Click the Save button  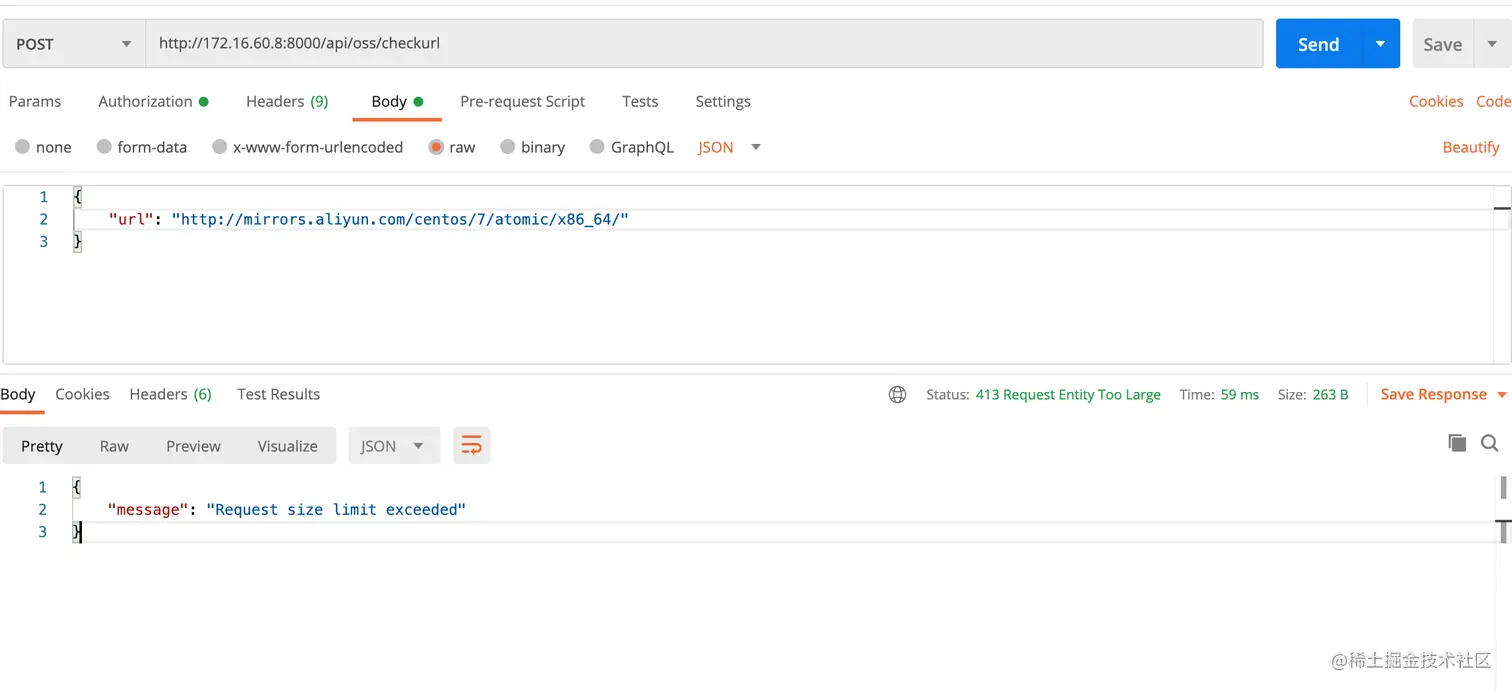1443,44
